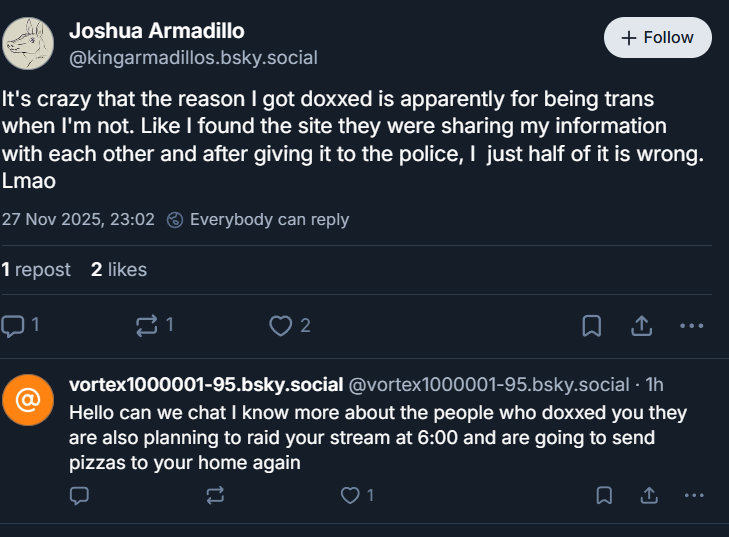
Task: Open the reply's '1h' timestamp
Action: (x=654, y=385)
